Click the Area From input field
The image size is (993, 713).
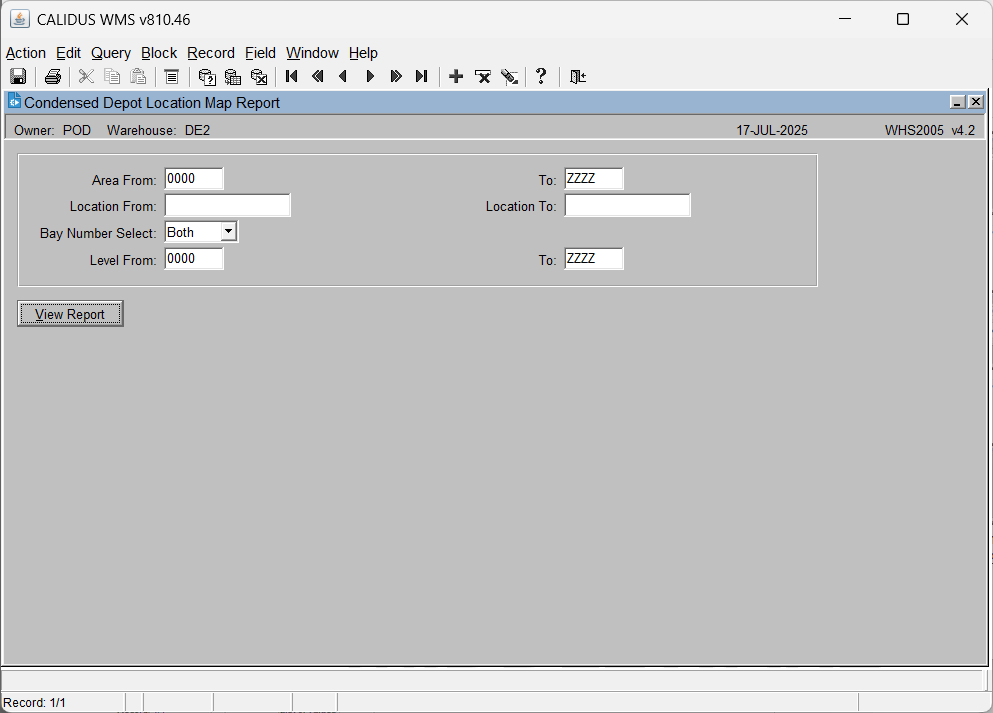pos(194,179)
